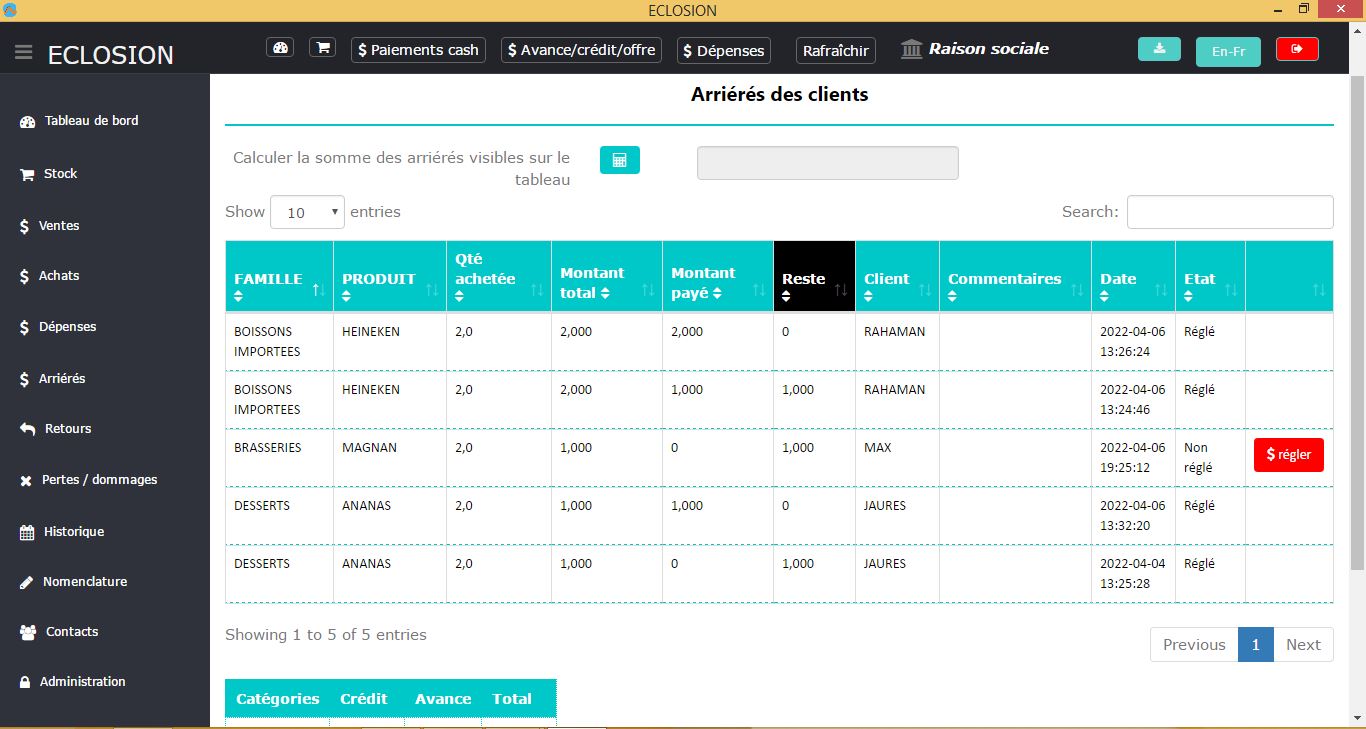This screenshot has height=729, width=1366.
Task: Sort table by the Reste column
Action: [x=814, y=277]
